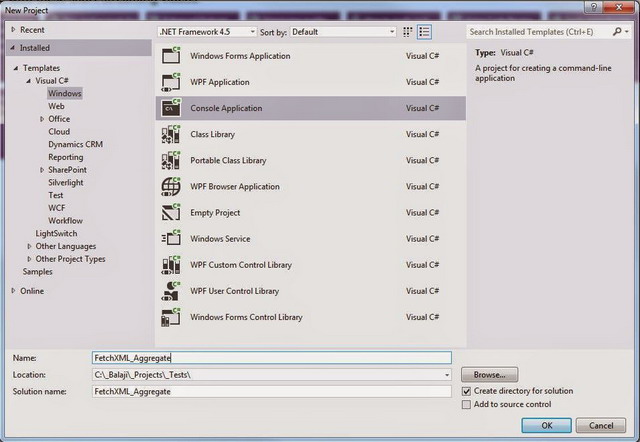Click Visual C# beside Windows Forms Application

(x=422, y=56)
